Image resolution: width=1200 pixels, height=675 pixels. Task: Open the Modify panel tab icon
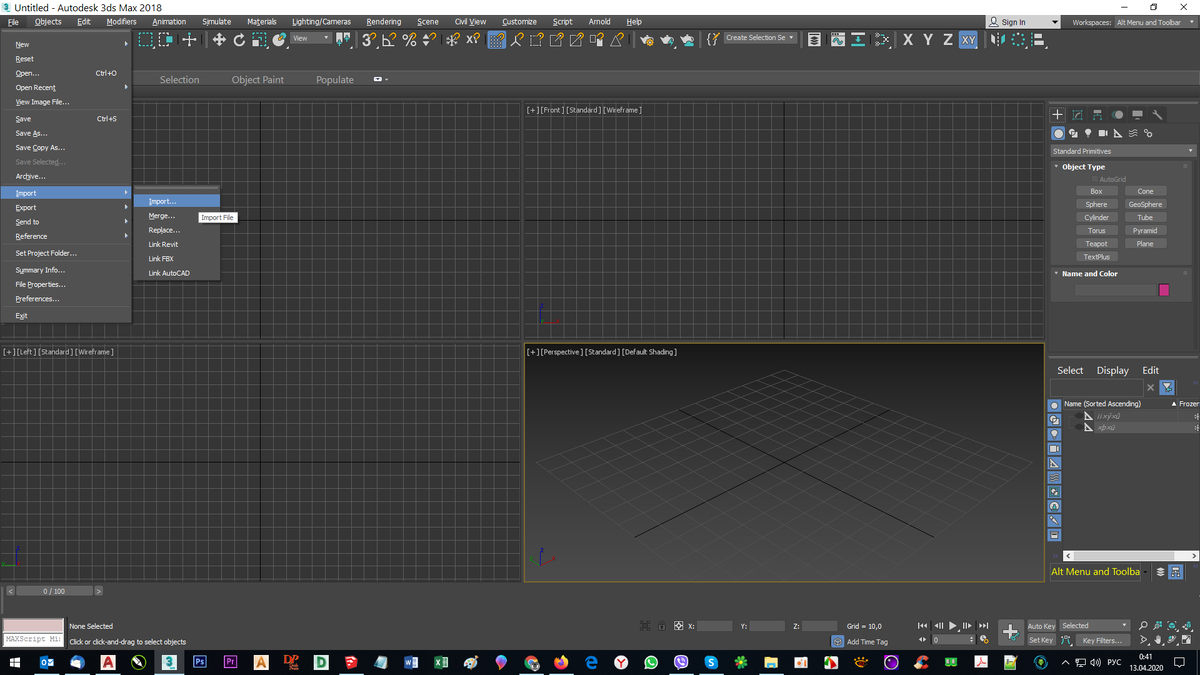[x=1077, y=115]
